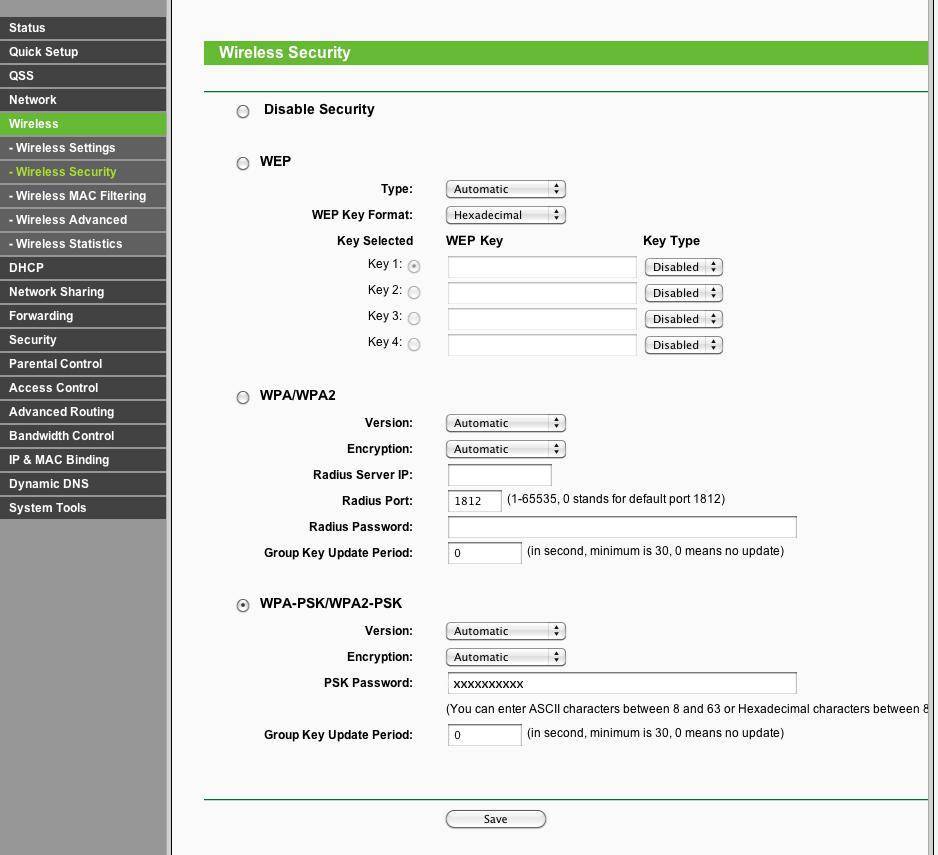This screenshot has height=855, width=938.
Task: Select the Disable Security radio button
Action: point(243,111)
